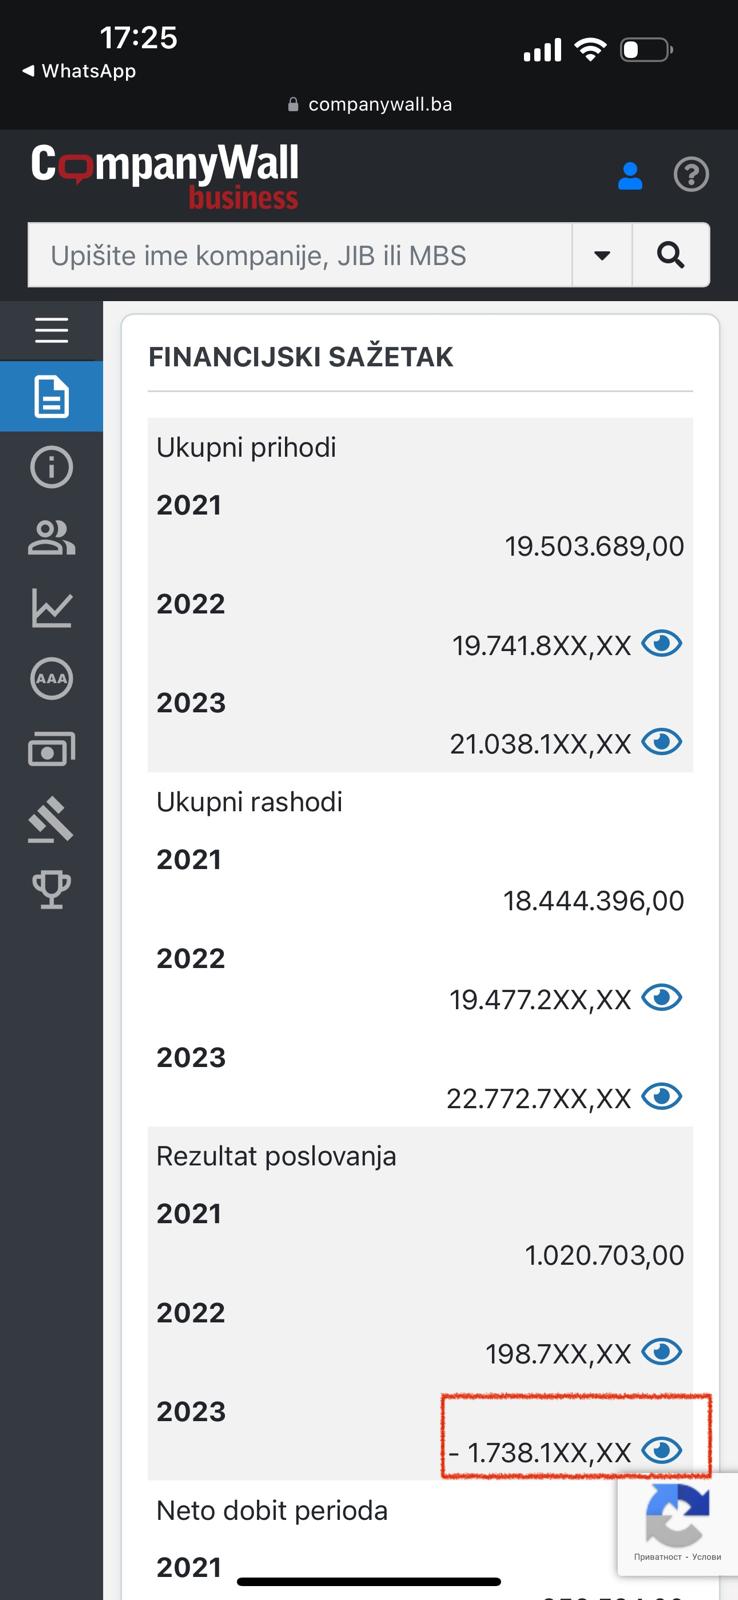Tap the CompanyWall business logo
This screenshot has width=738, height=1600.
coord(165,176)
